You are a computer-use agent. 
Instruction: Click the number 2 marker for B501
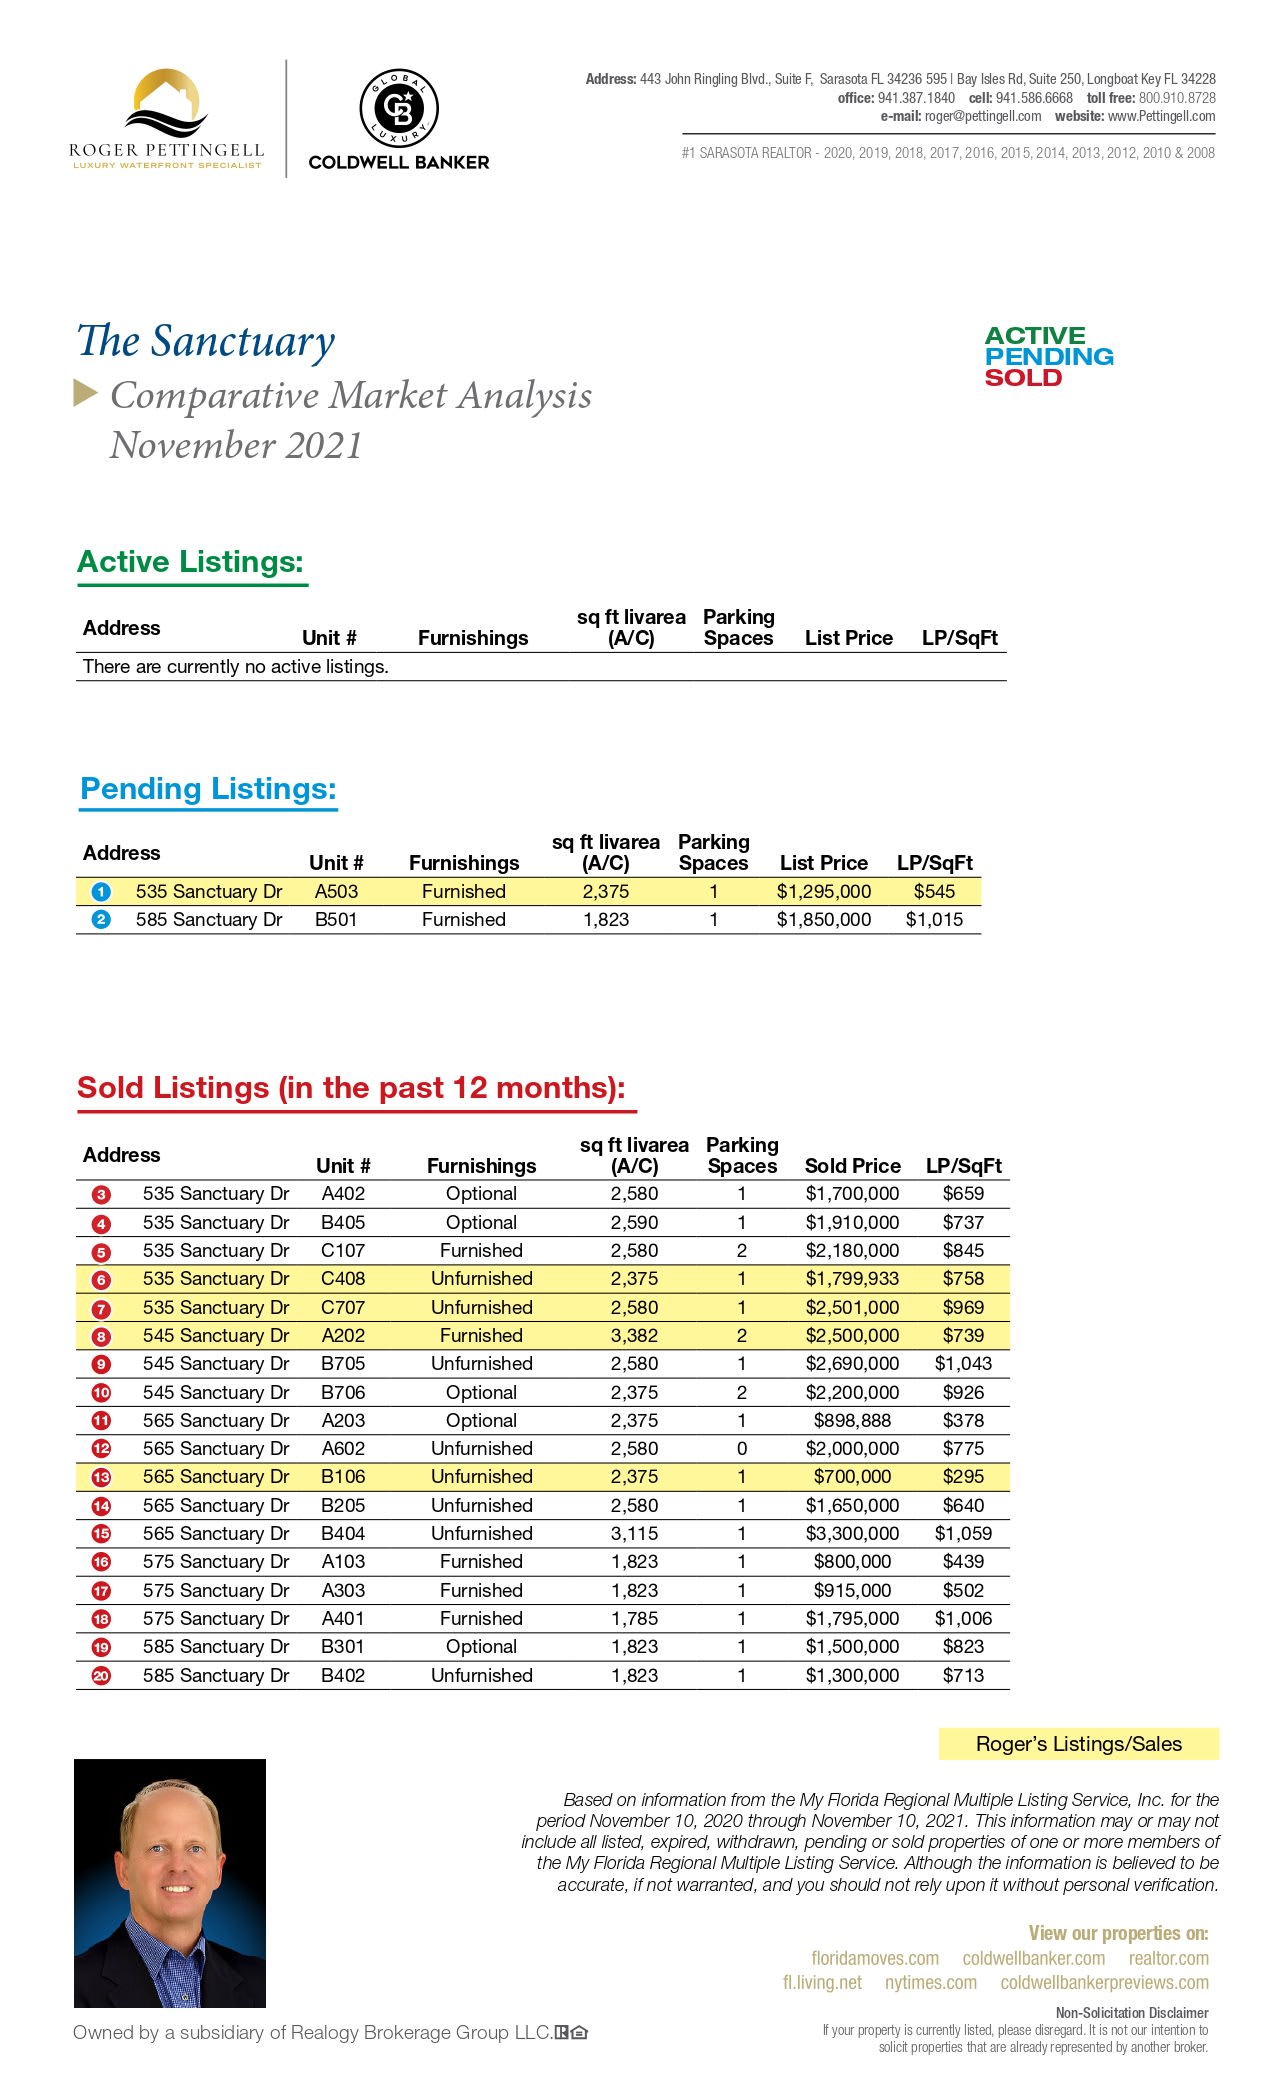[x=101, y=920]
